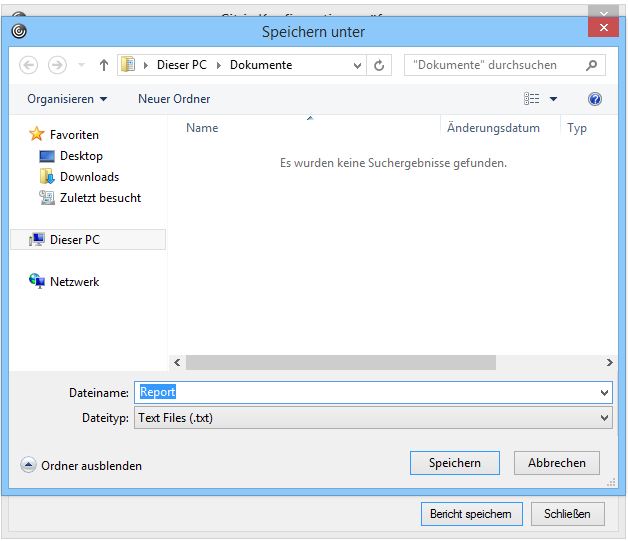Click the back navigation arrow
Image resolution: width=628 pixels, height=541 pixels.
[29, 65]
